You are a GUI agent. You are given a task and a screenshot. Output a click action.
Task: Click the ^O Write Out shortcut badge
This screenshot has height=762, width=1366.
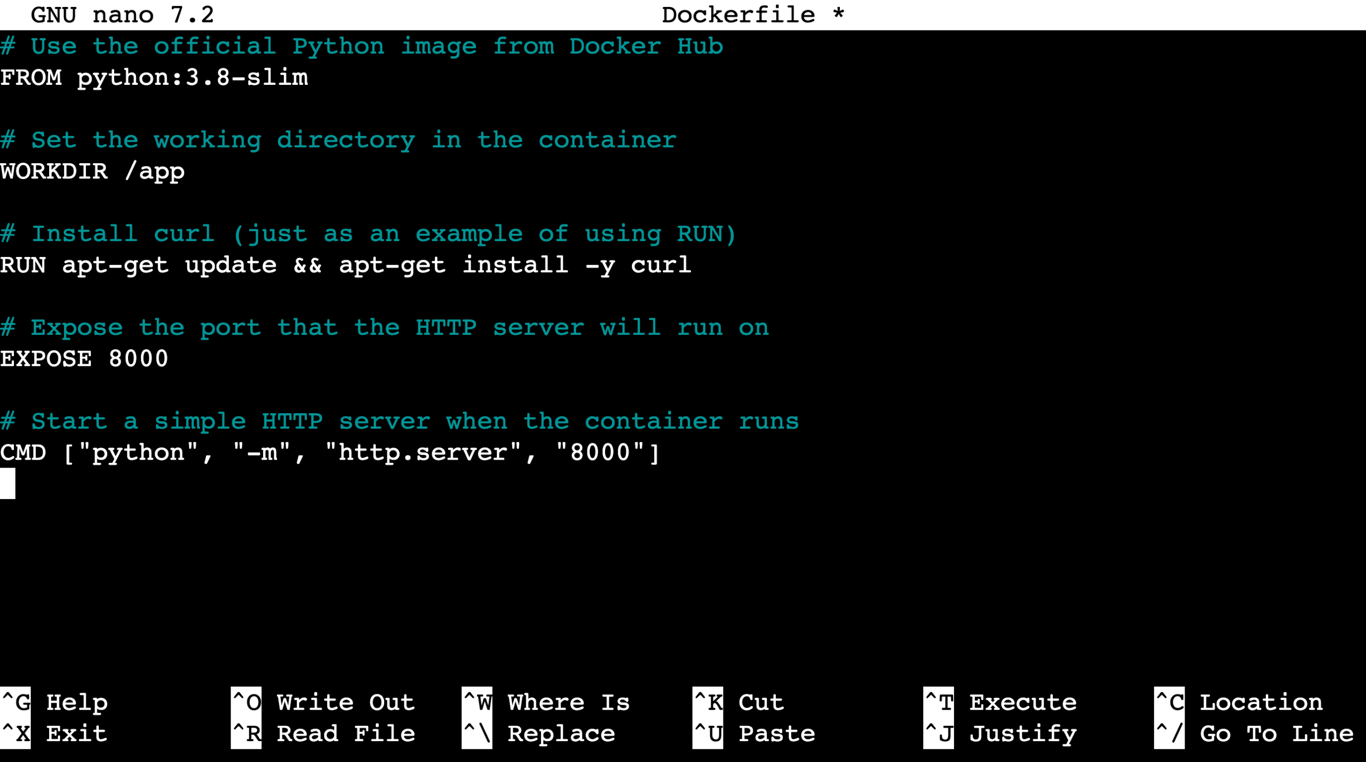tap(246, 702)
